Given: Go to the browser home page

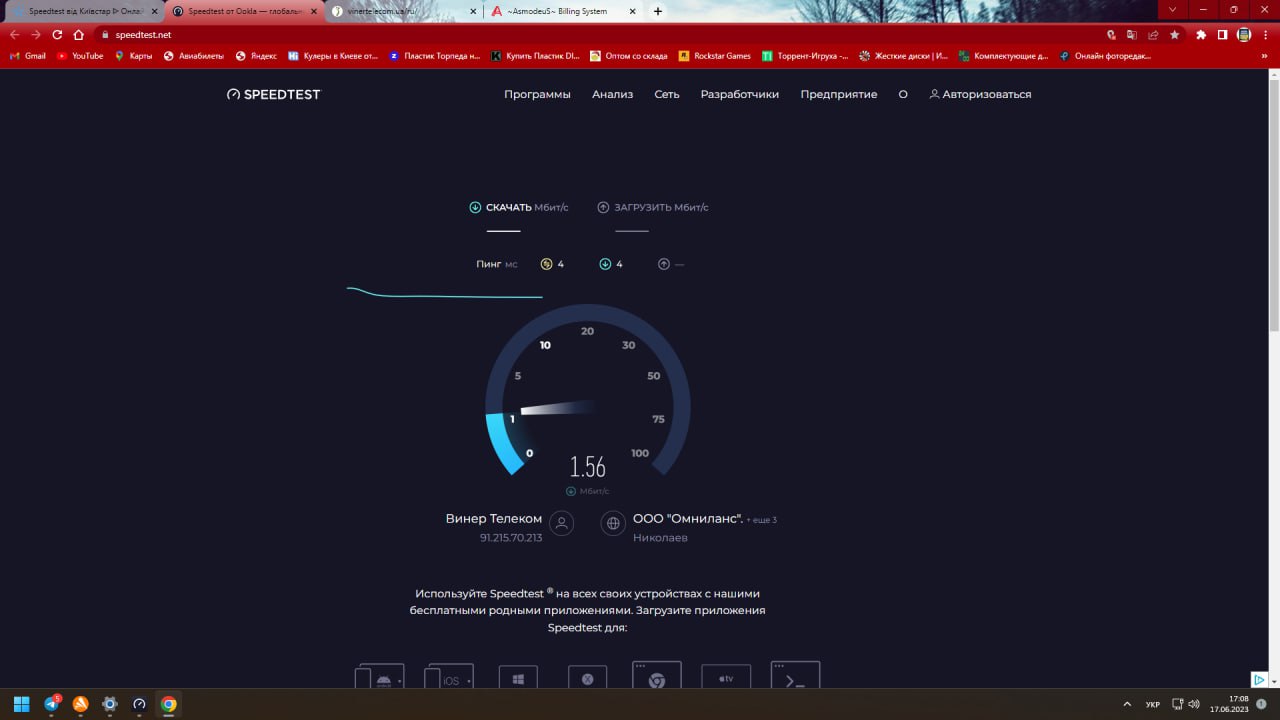Looking at the screenshot, I should [78, 34].
